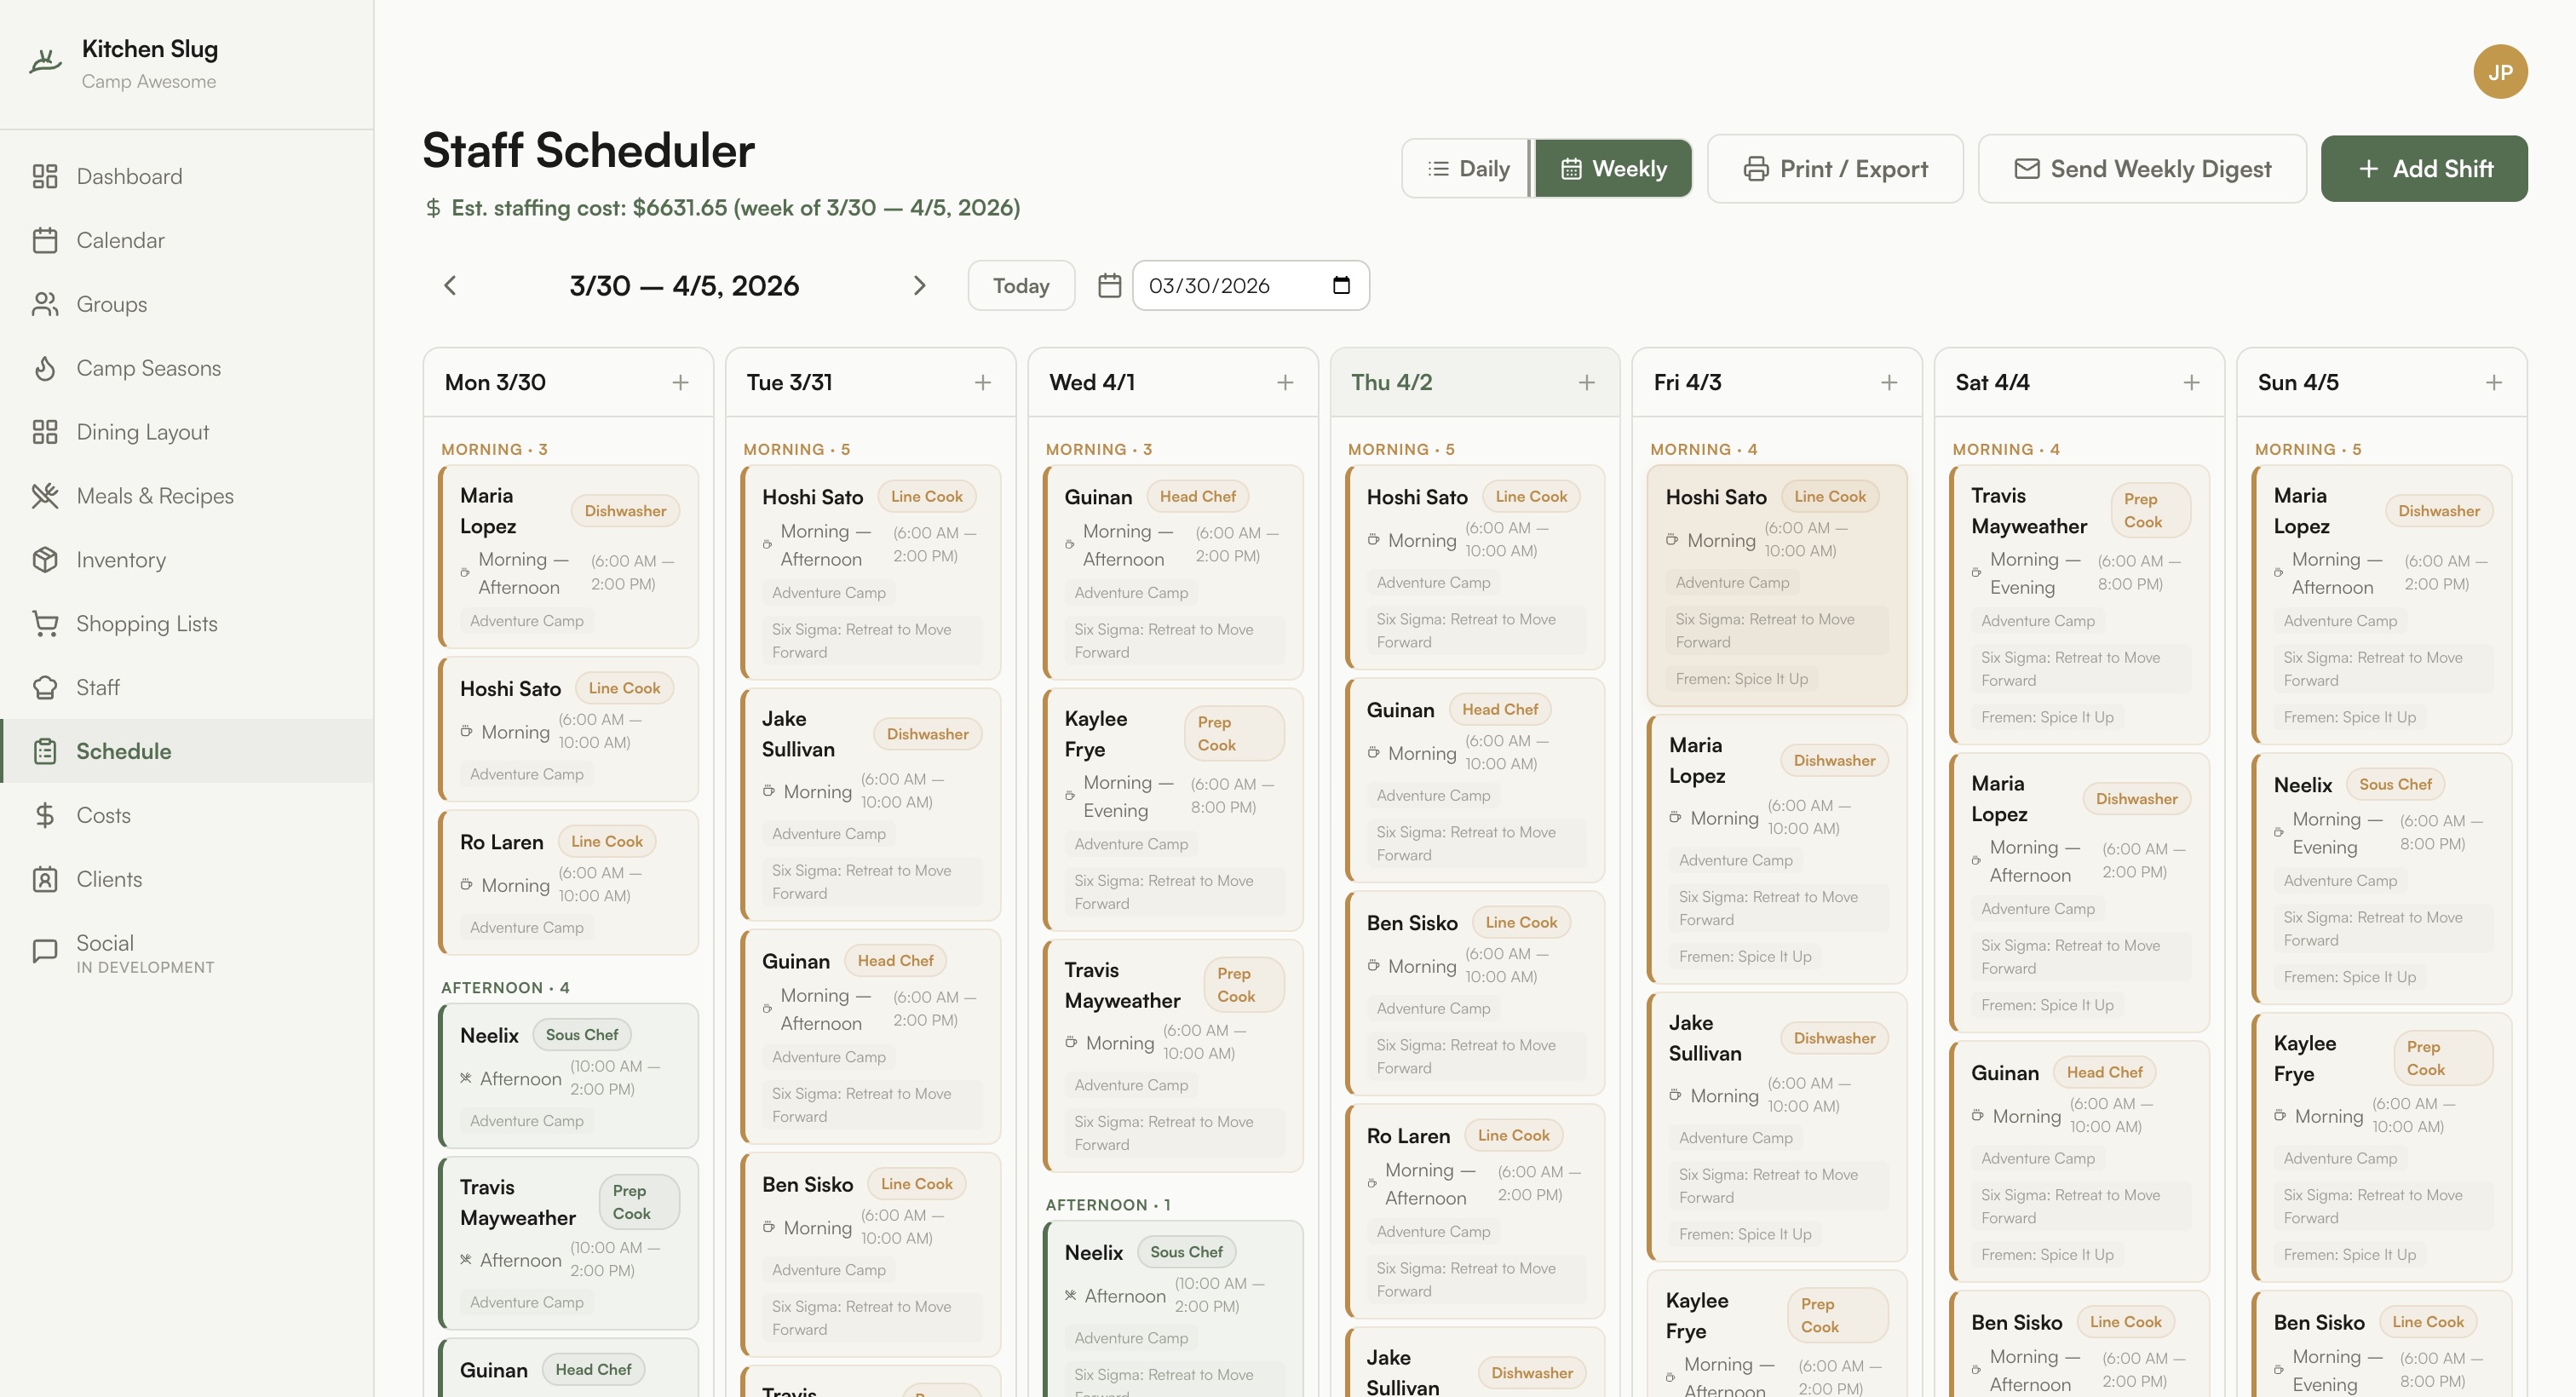The height and width of the screenshot is (1397, 2576).
Task: Open Jake Sullivan shift card on Tuesday
Action: pos(870,805)
